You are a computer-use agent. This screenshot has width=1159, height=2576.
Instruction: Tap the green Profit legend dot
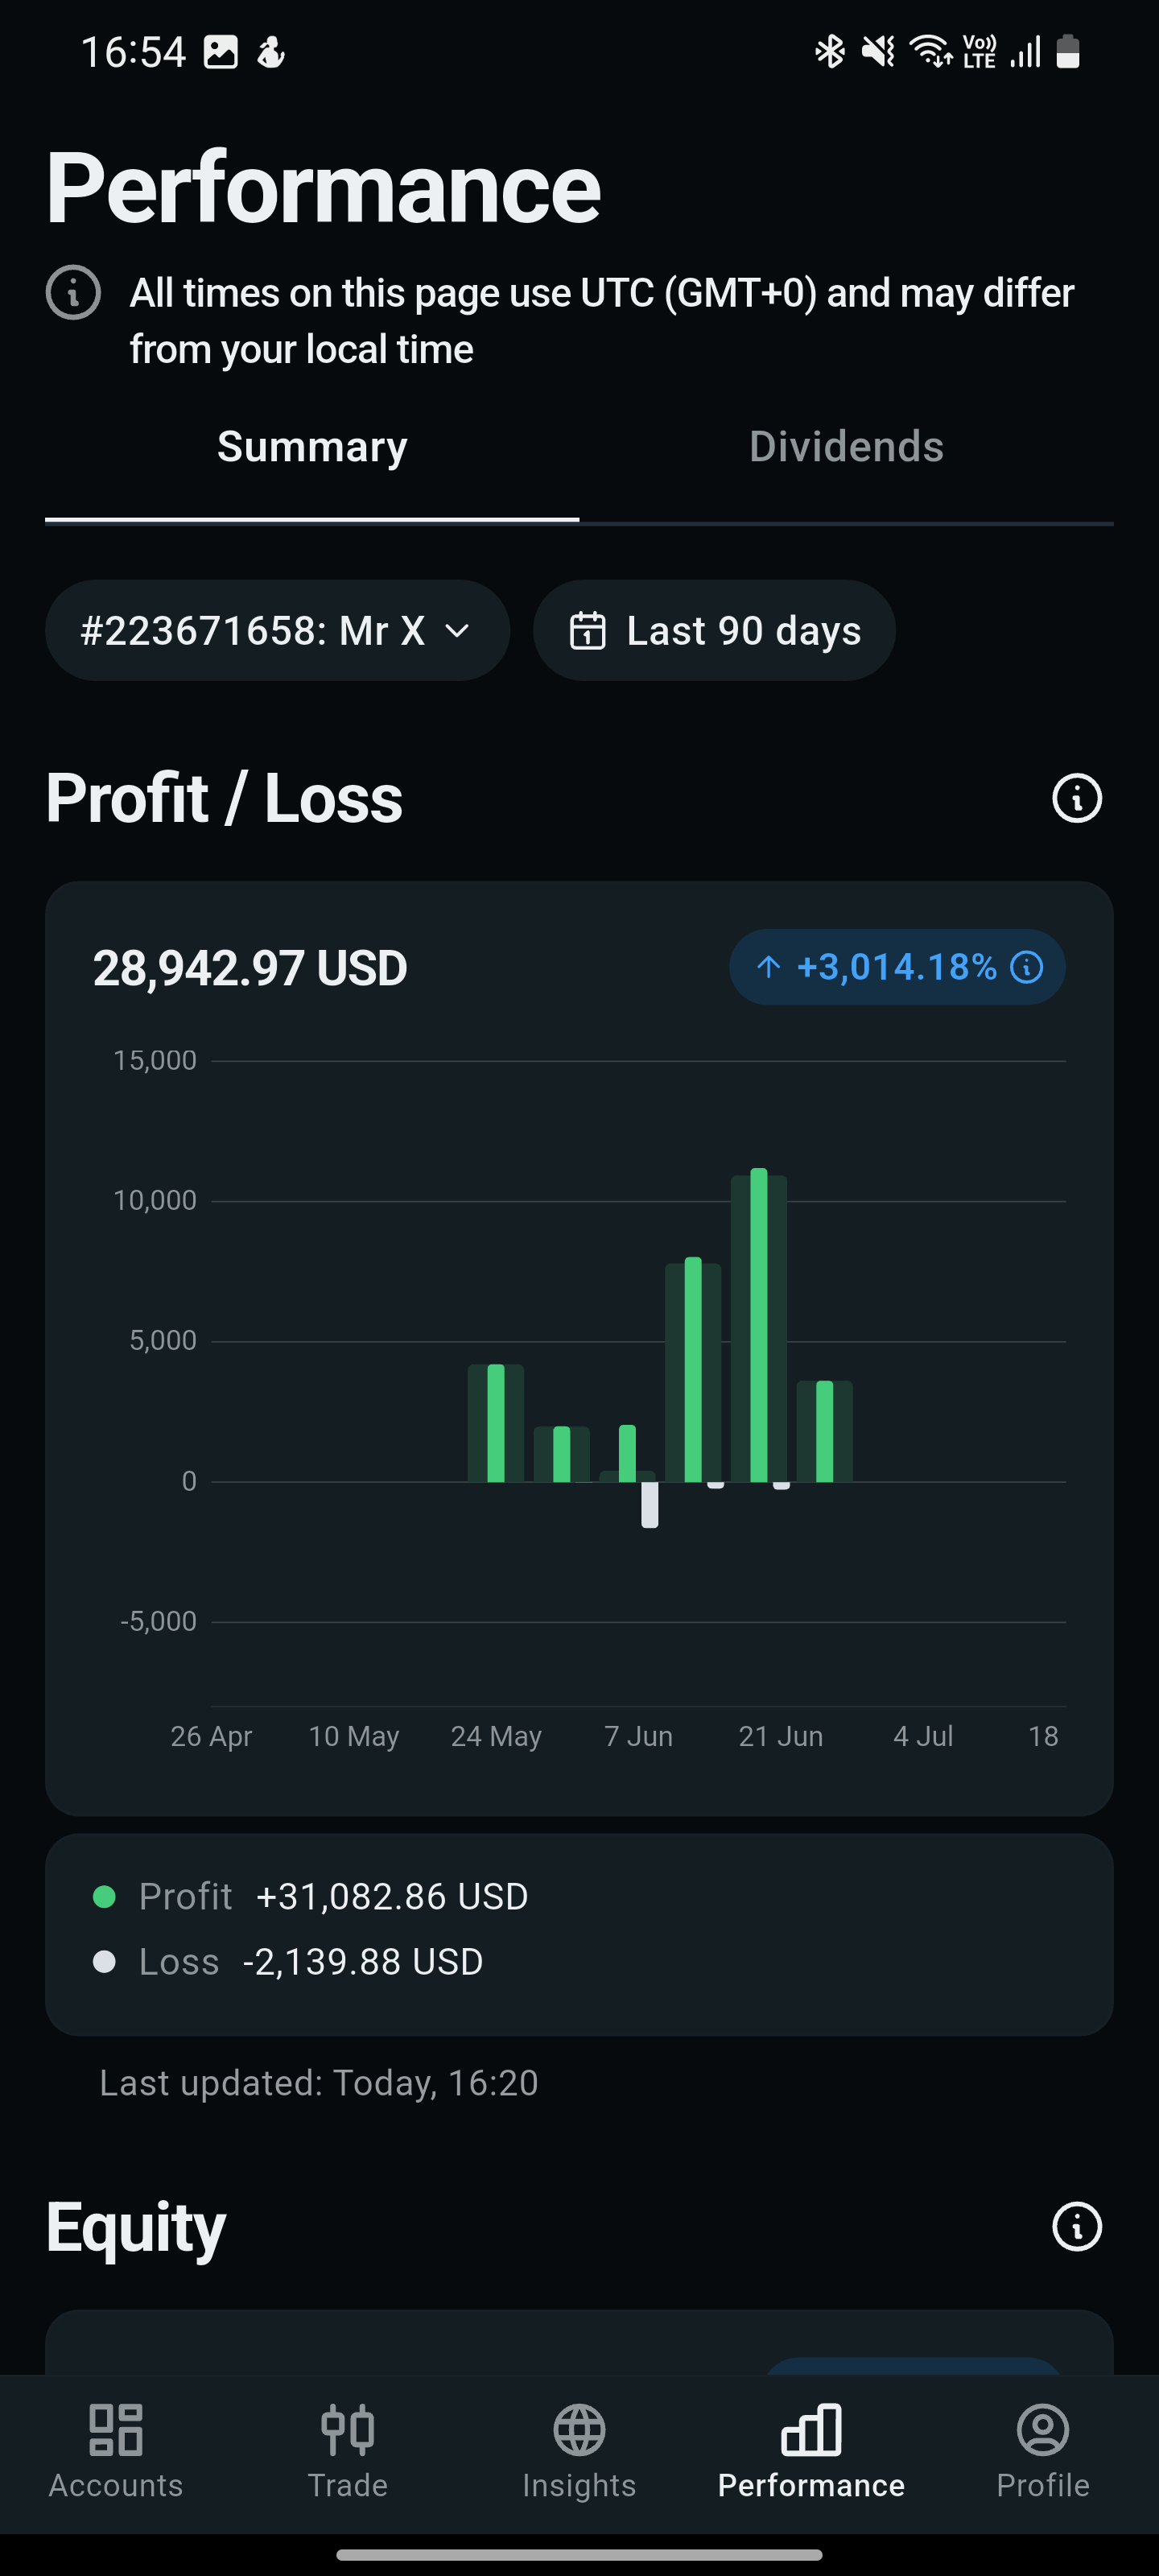click(104, 1896)
